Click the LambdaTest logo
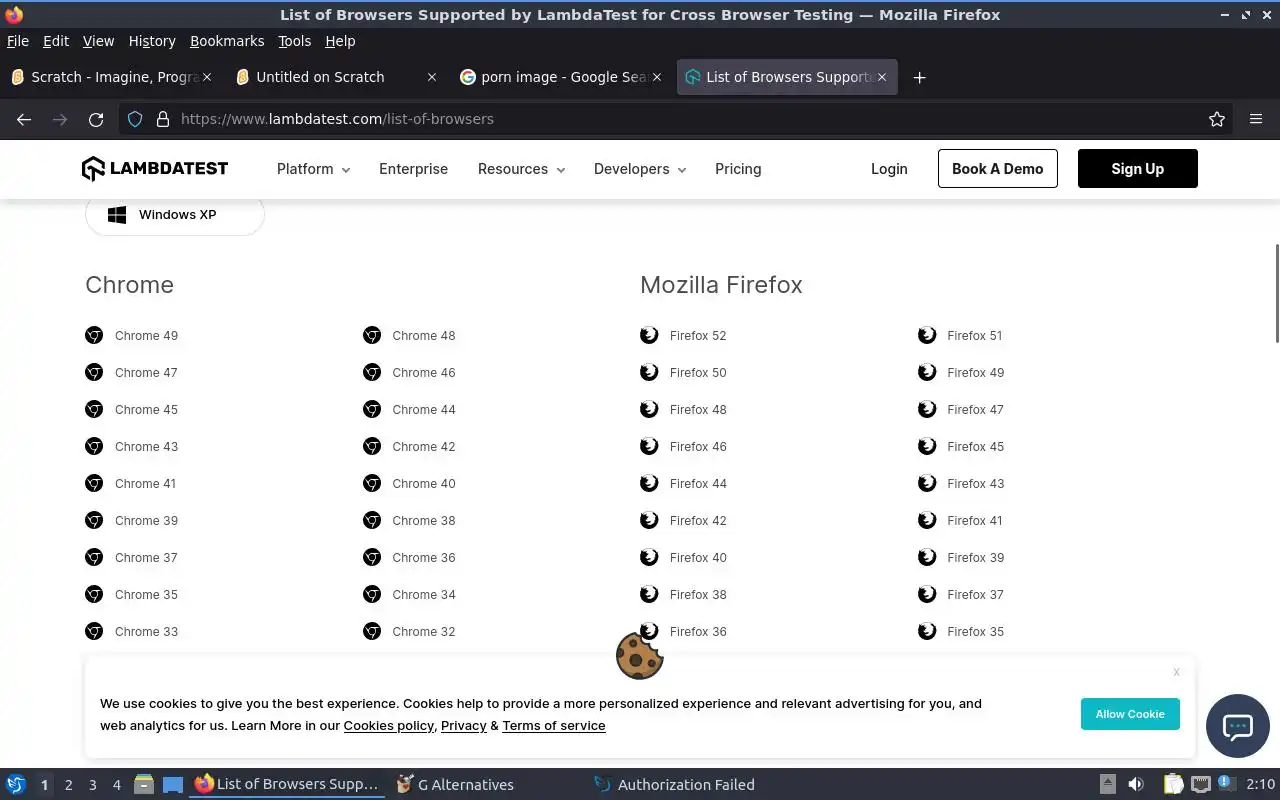 (x=155, y=169)
